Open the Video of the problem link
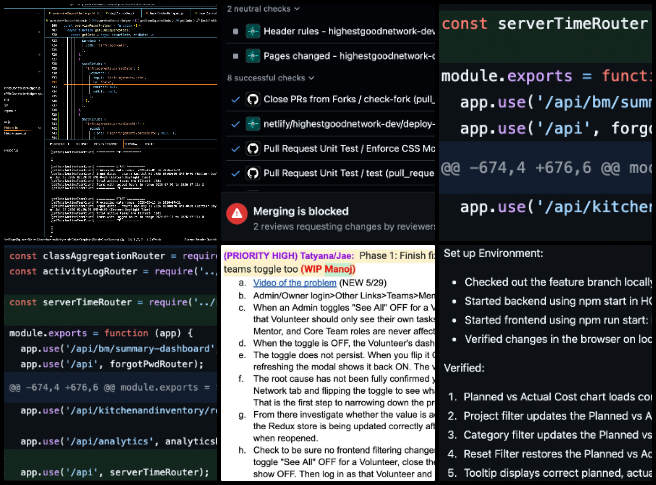This screenshot has height=485, width=656. point(295,283)
